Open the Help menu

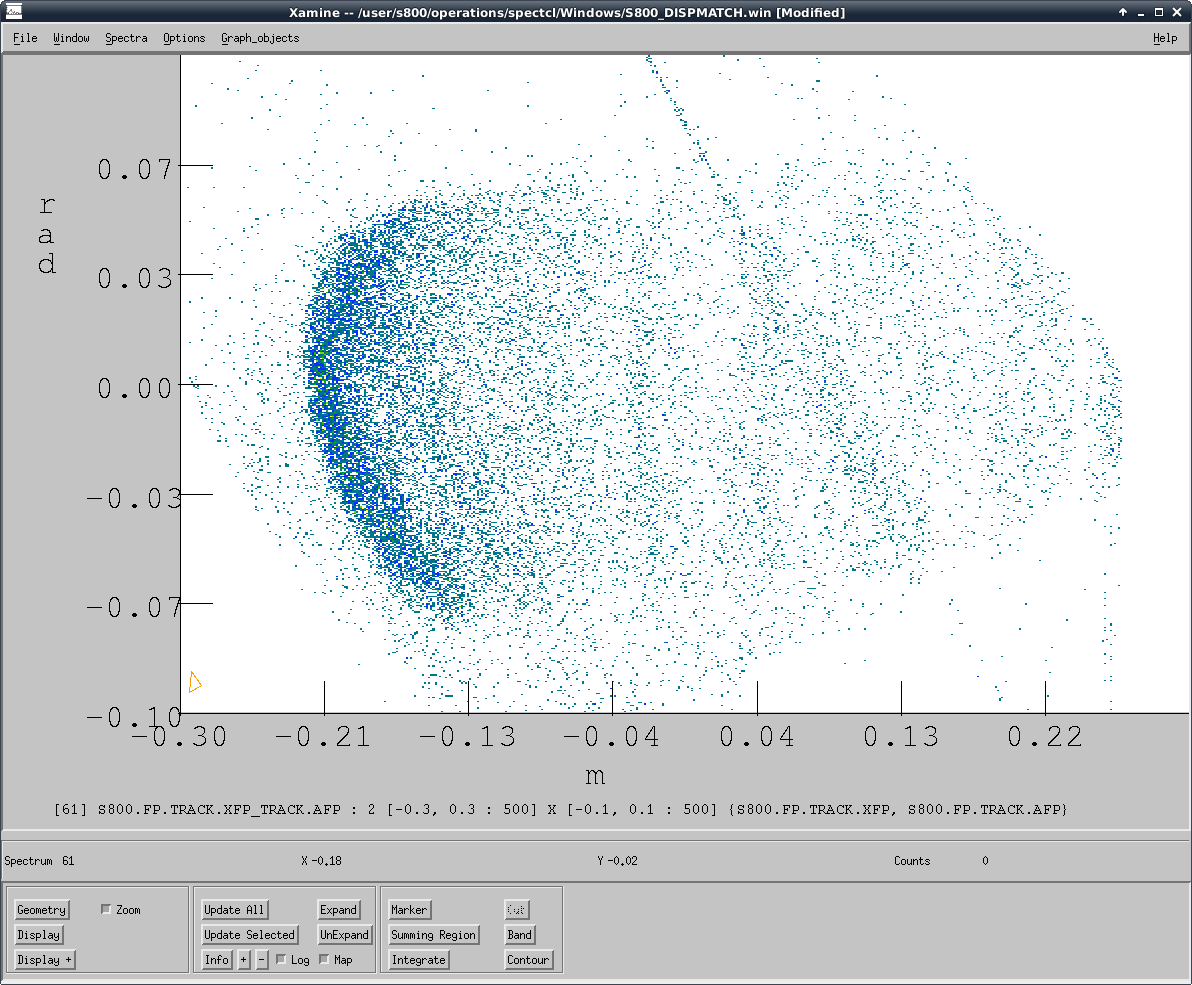pyautogui.click(x=1164, y=38)
